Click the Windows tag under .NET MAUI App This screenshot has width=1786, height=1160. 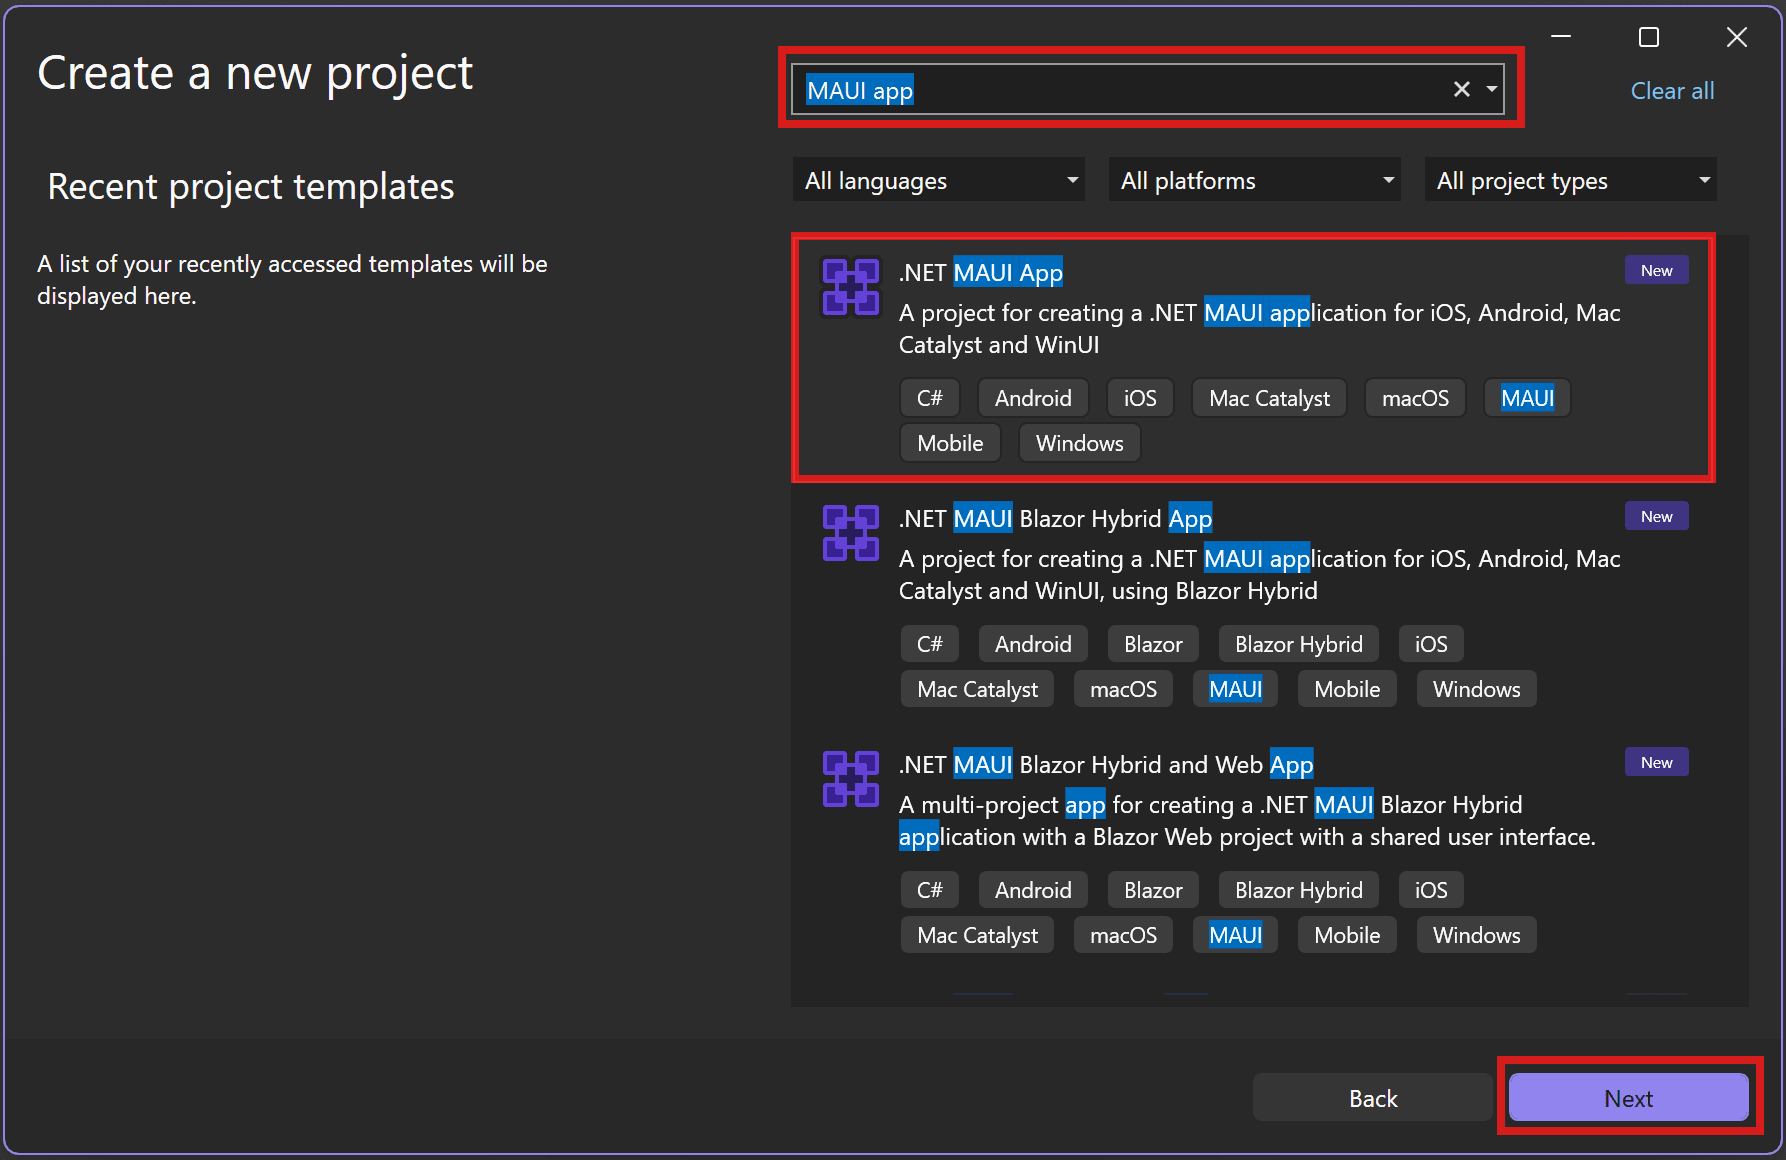click(1079, 443)
